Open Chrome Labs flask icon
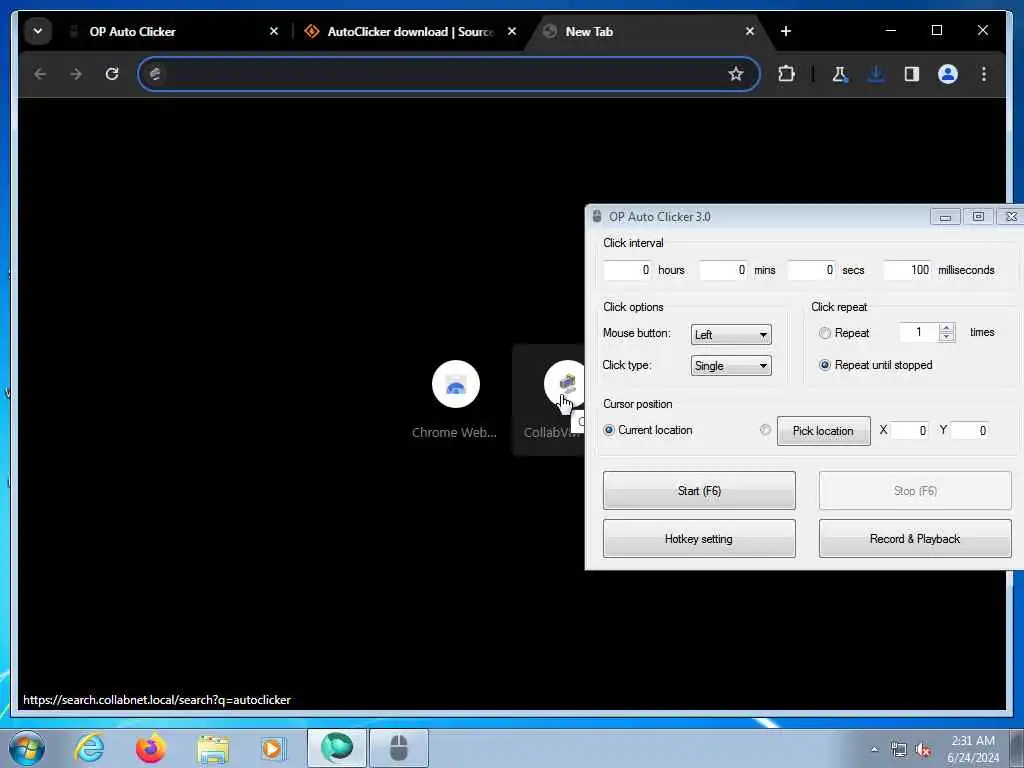Image resolution: width=1024 pixels, height=768 pixels. click(x=840, y=74)
